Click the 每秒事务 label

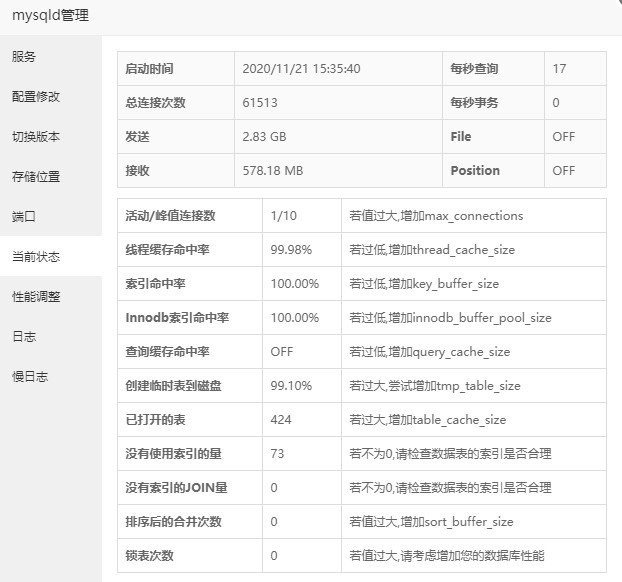(474, 103)
